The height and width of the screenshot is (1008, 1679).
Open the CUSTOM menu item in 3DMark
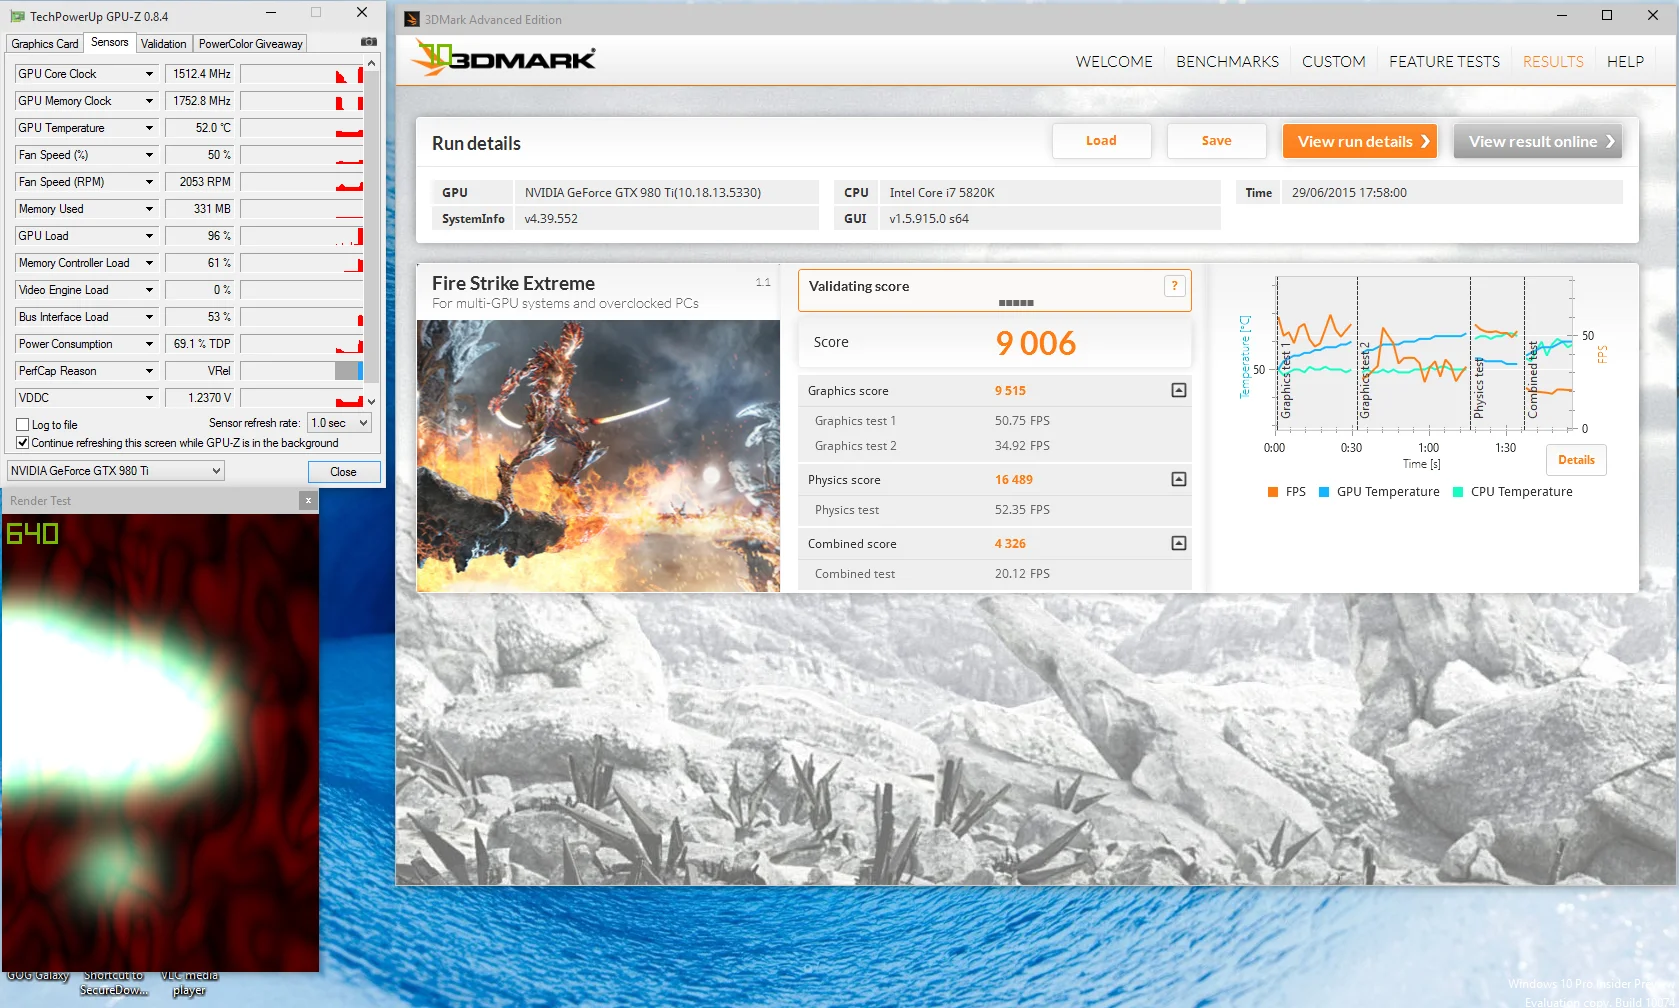click(1333, 61)
